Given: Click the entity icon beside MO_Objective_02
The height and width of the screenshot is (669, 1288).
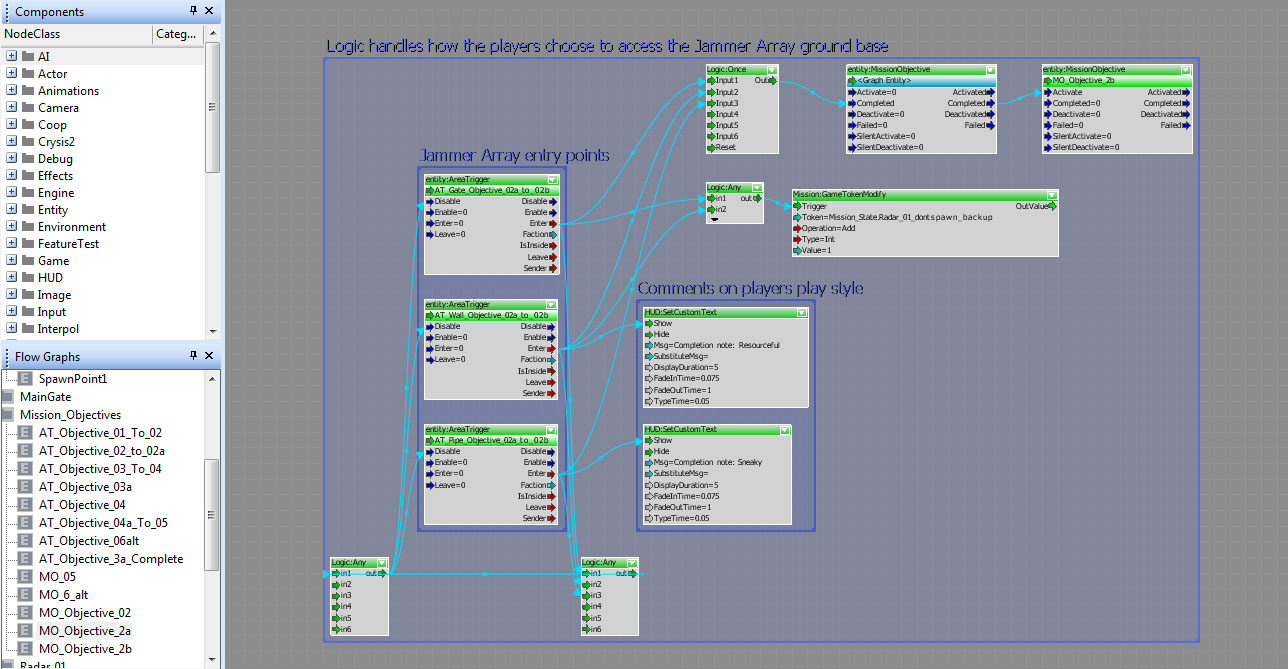Looking at the screenshot, I should 26,612.
